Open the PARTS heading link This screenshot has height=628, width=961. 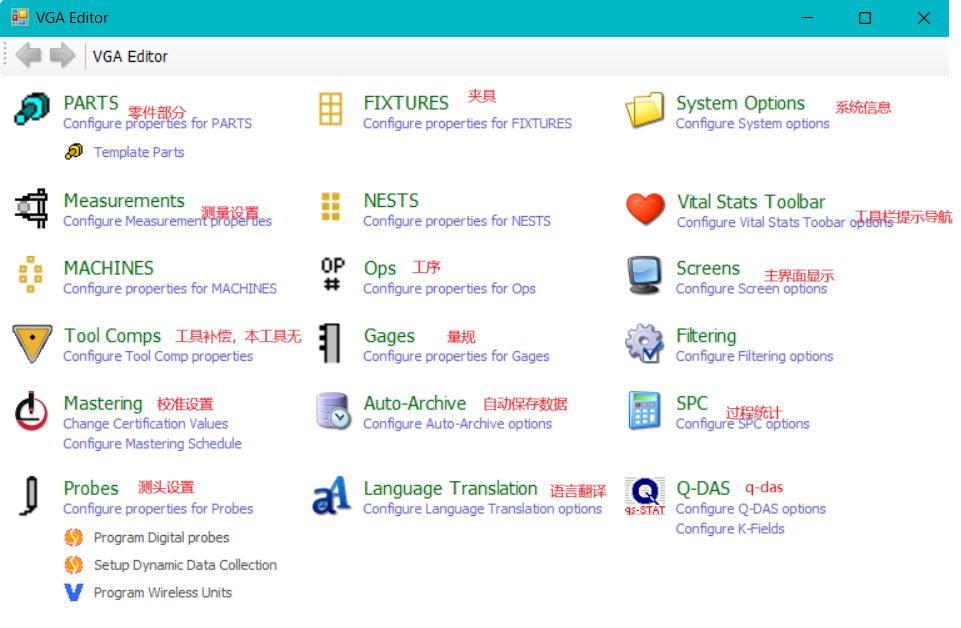tap(91, 103)
